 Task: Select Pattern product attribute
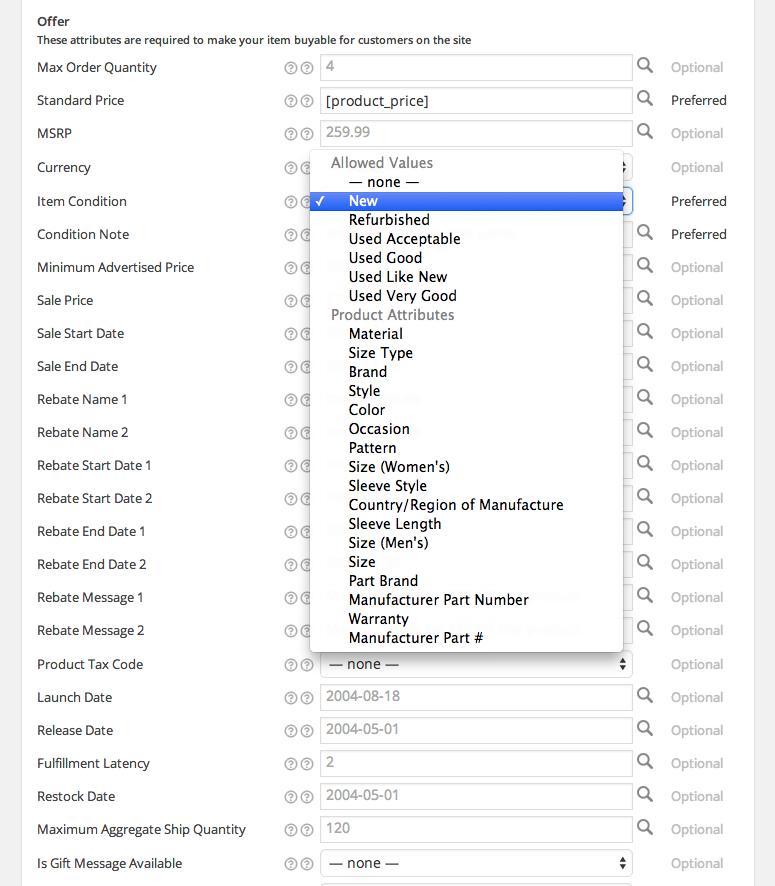(466, 448)
